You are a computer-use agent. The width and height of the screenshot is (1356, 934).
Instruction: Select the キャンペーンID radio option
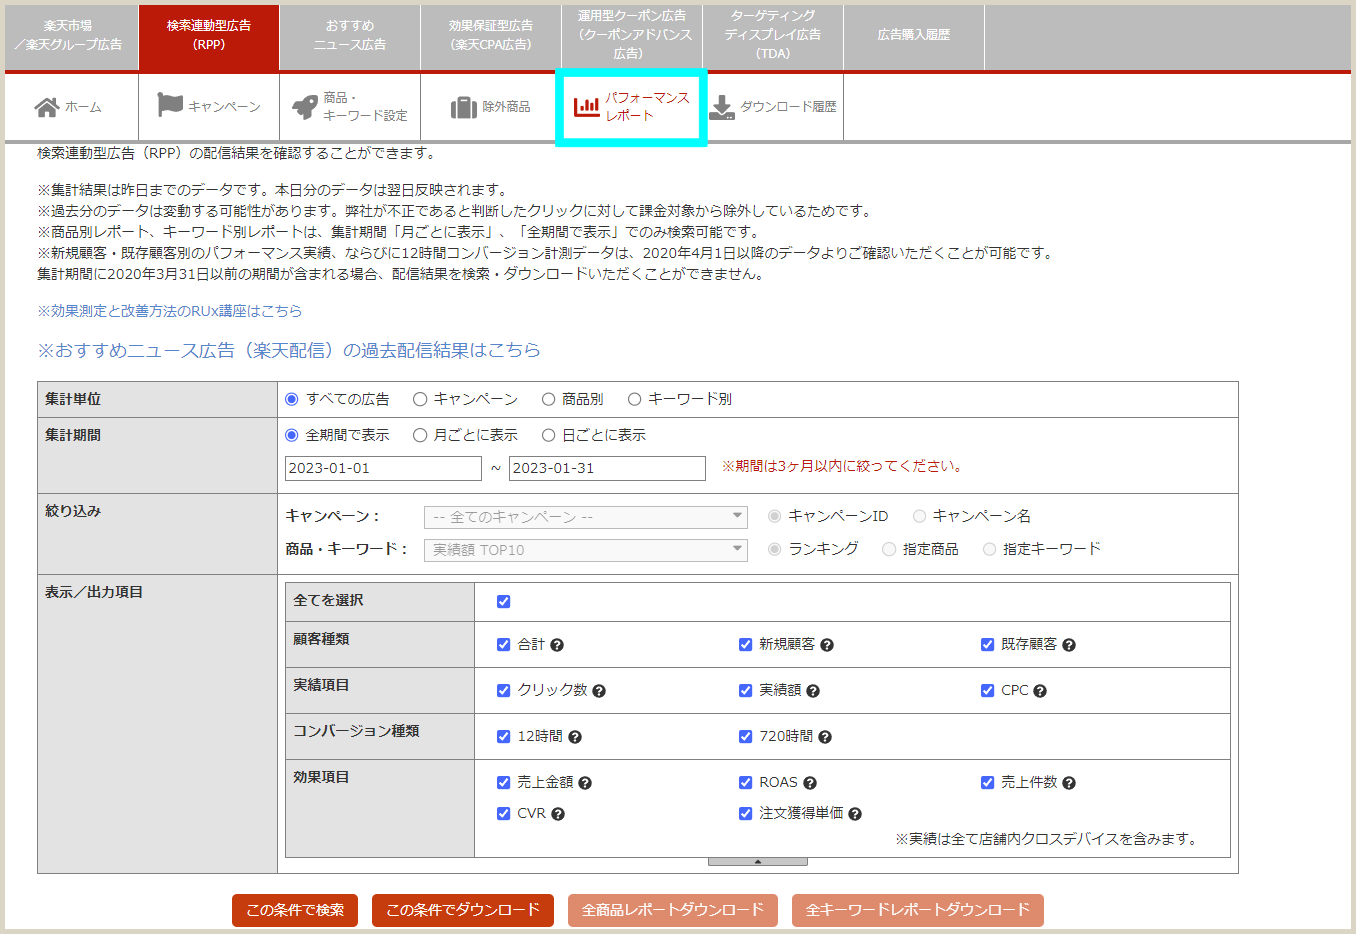pyautogui.click(x=774, y=516)
